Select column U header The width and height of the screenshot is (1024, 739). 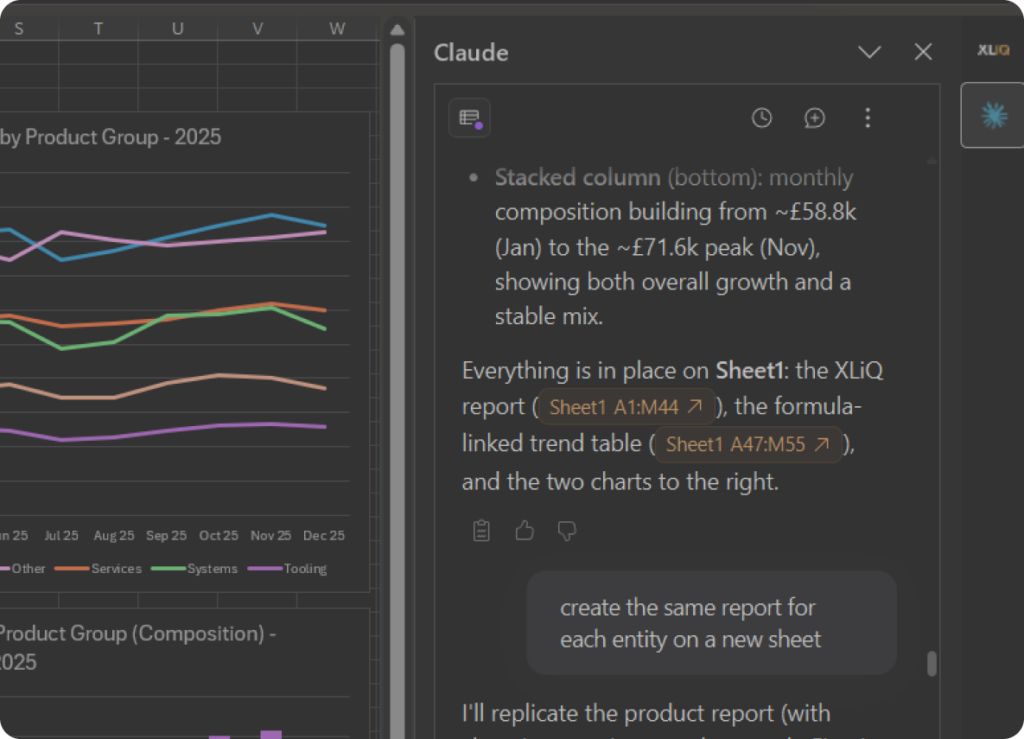(178, 29)
